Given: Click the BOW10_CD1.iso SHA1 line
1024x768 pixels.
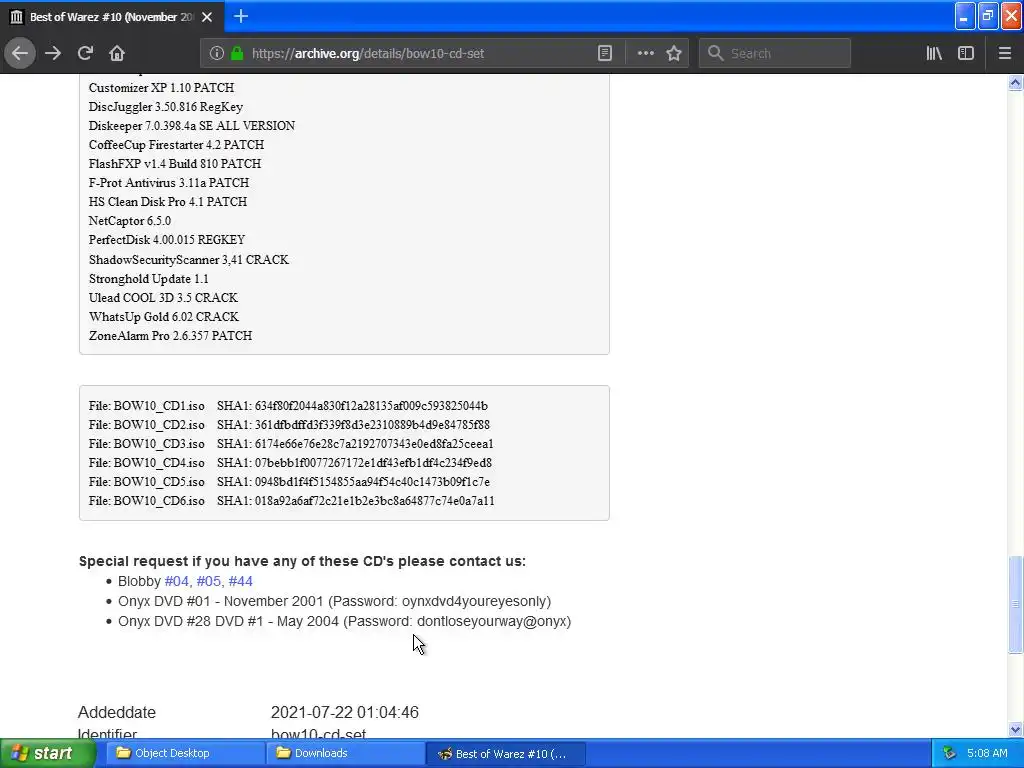Looking at the screenshot, I should [x=288, y=406].
